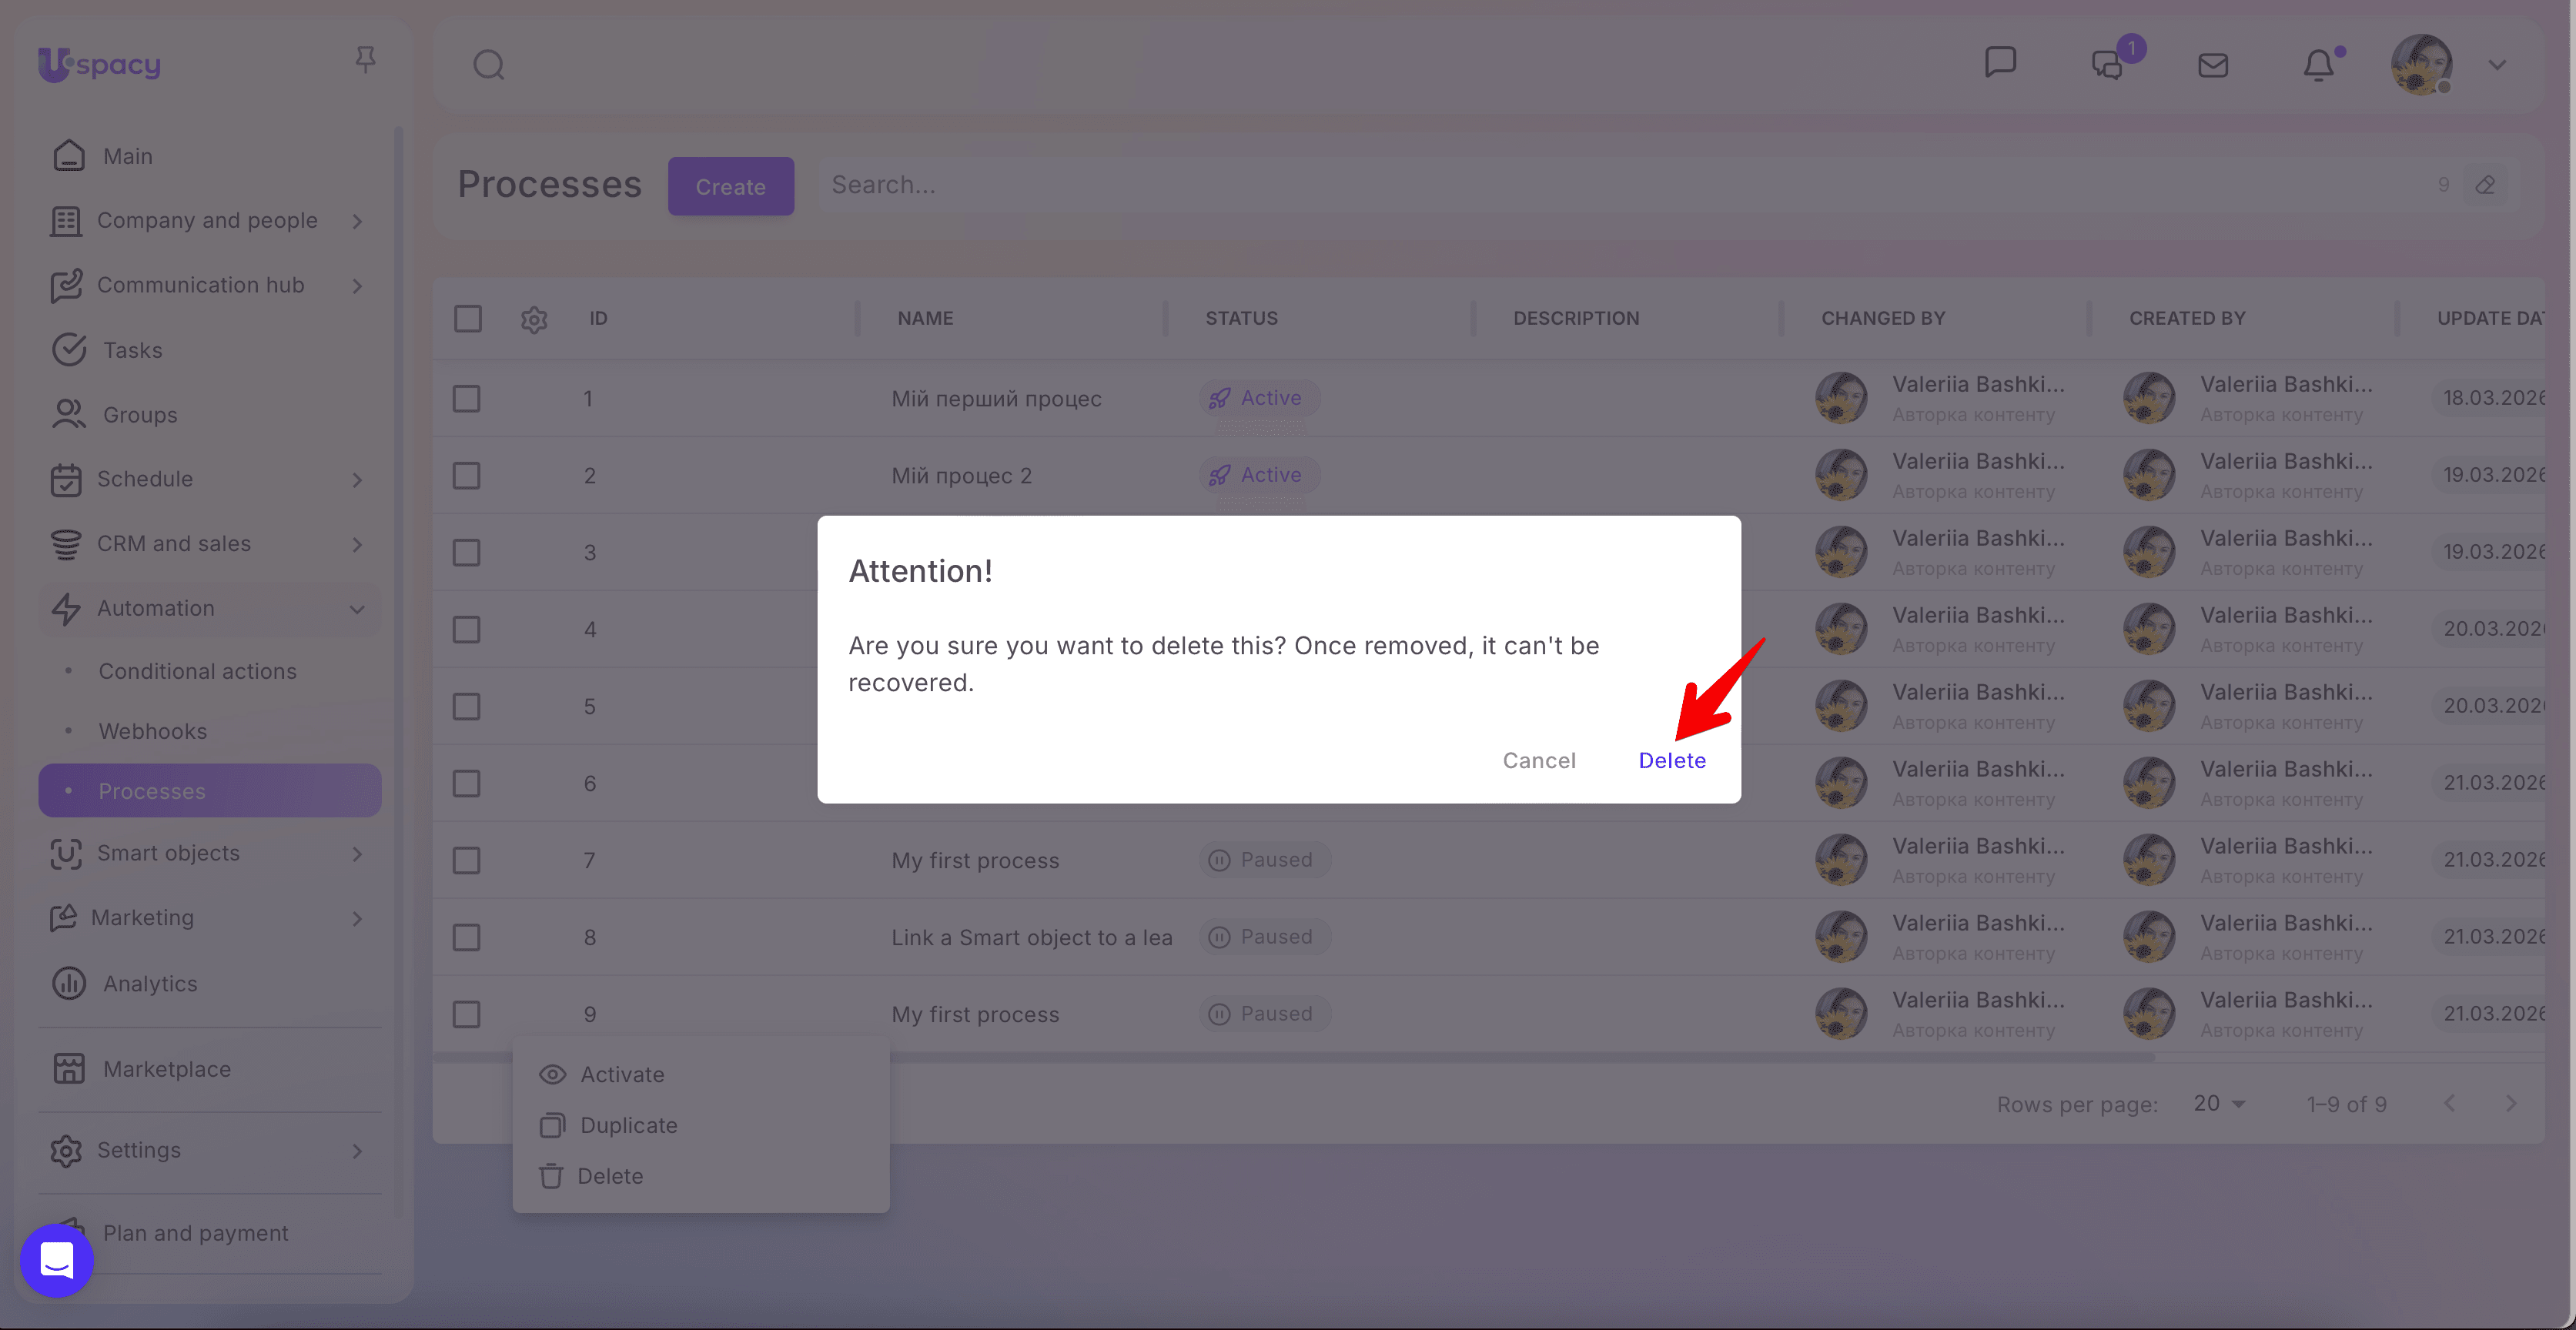Open the chat bubble icon in header
Screen dimensions: 2576x1330
[2000, 63]
